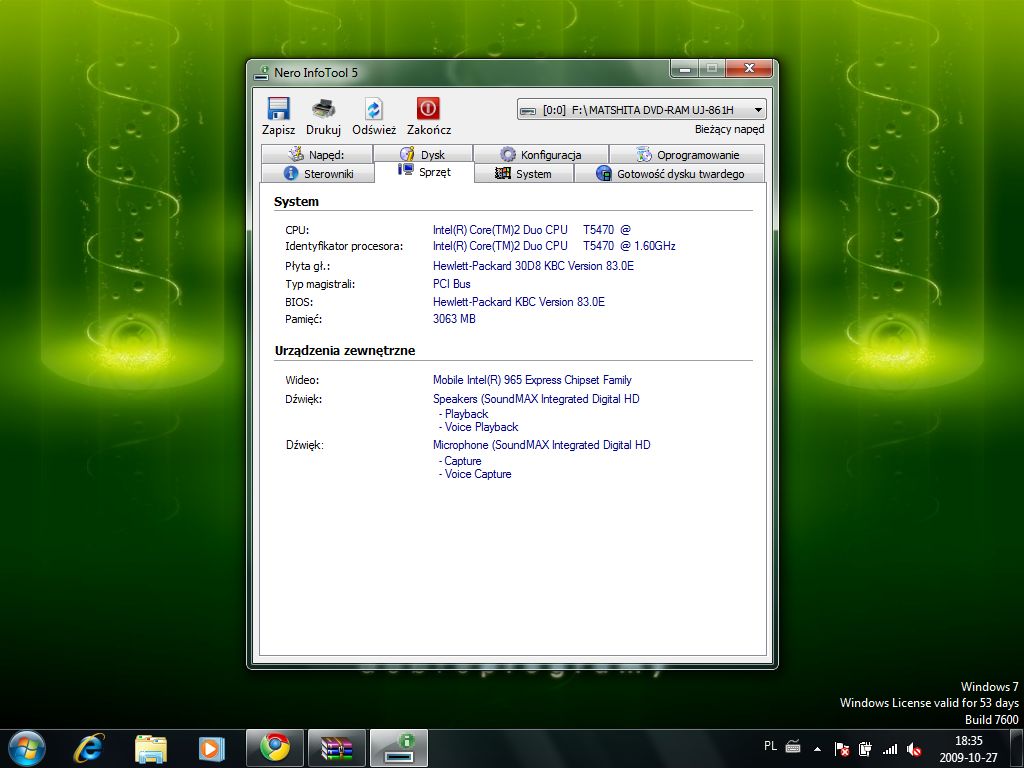
Task: Click 'Hewlett-Packard 30D8 KBC Version 83.0E' text
Action: point(533,266)
